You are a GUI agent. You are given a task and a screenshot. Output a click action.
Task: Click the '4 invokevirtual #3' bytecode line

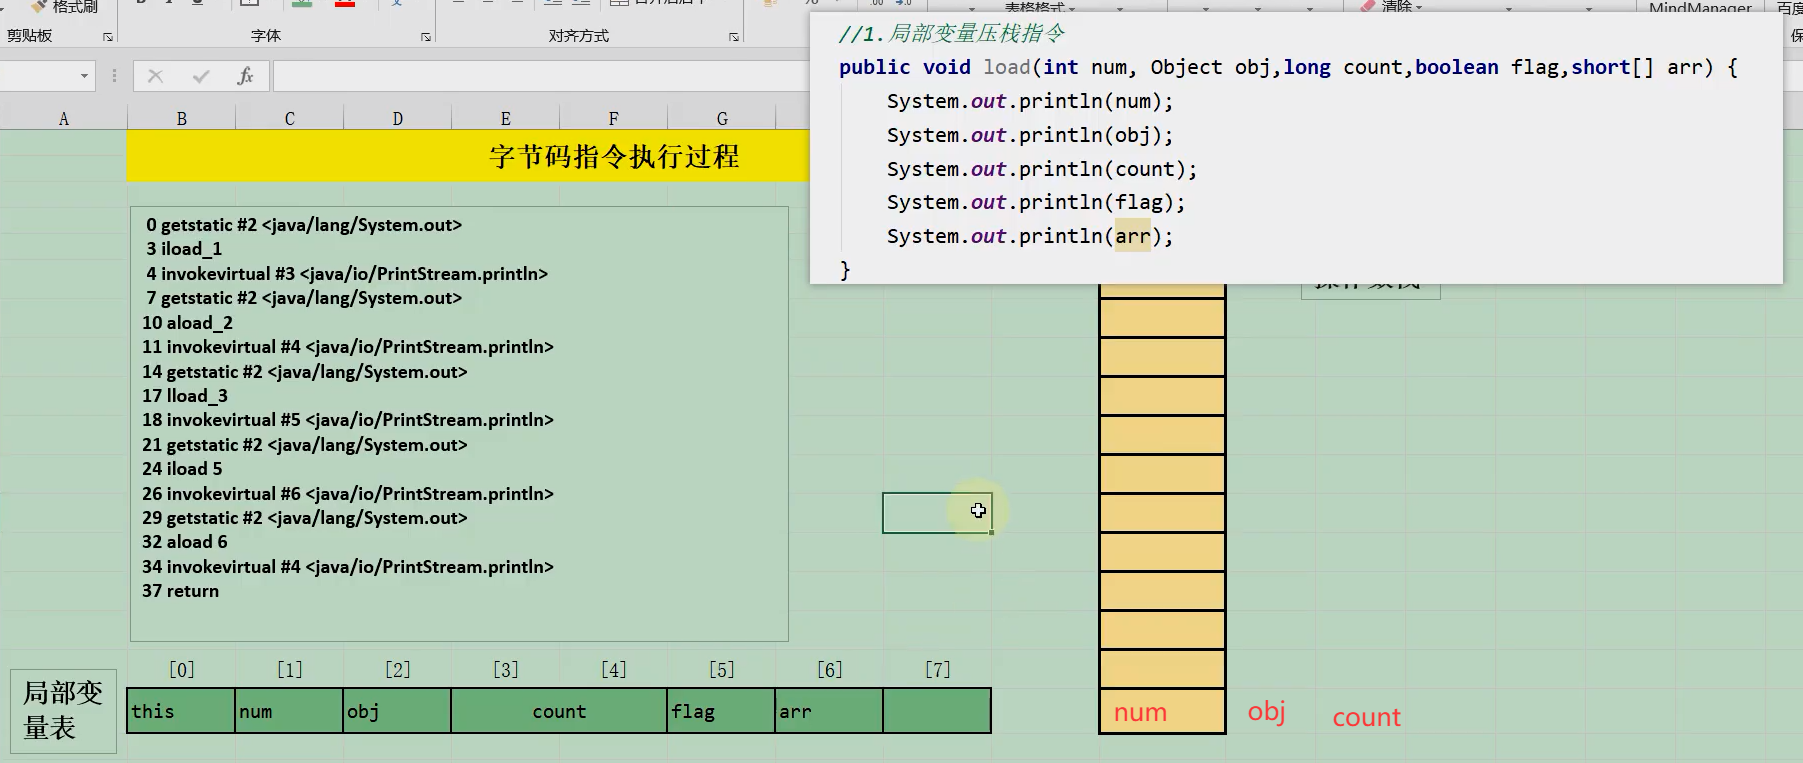click(x=347, y=274)
